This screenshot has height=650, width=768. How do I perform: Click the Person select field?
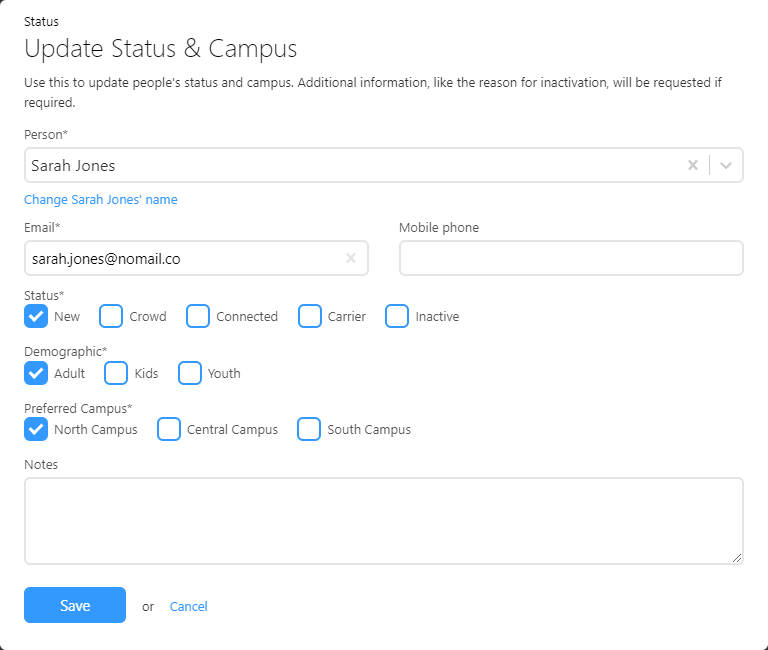click(x=350, y=166)
